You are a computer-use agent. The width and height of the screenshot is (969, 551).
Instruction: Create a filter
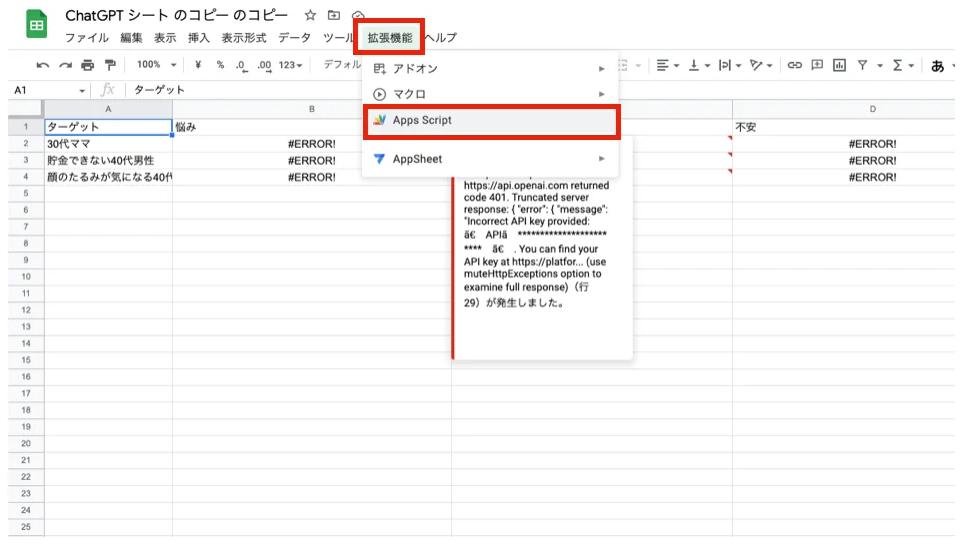pos(862,65)
